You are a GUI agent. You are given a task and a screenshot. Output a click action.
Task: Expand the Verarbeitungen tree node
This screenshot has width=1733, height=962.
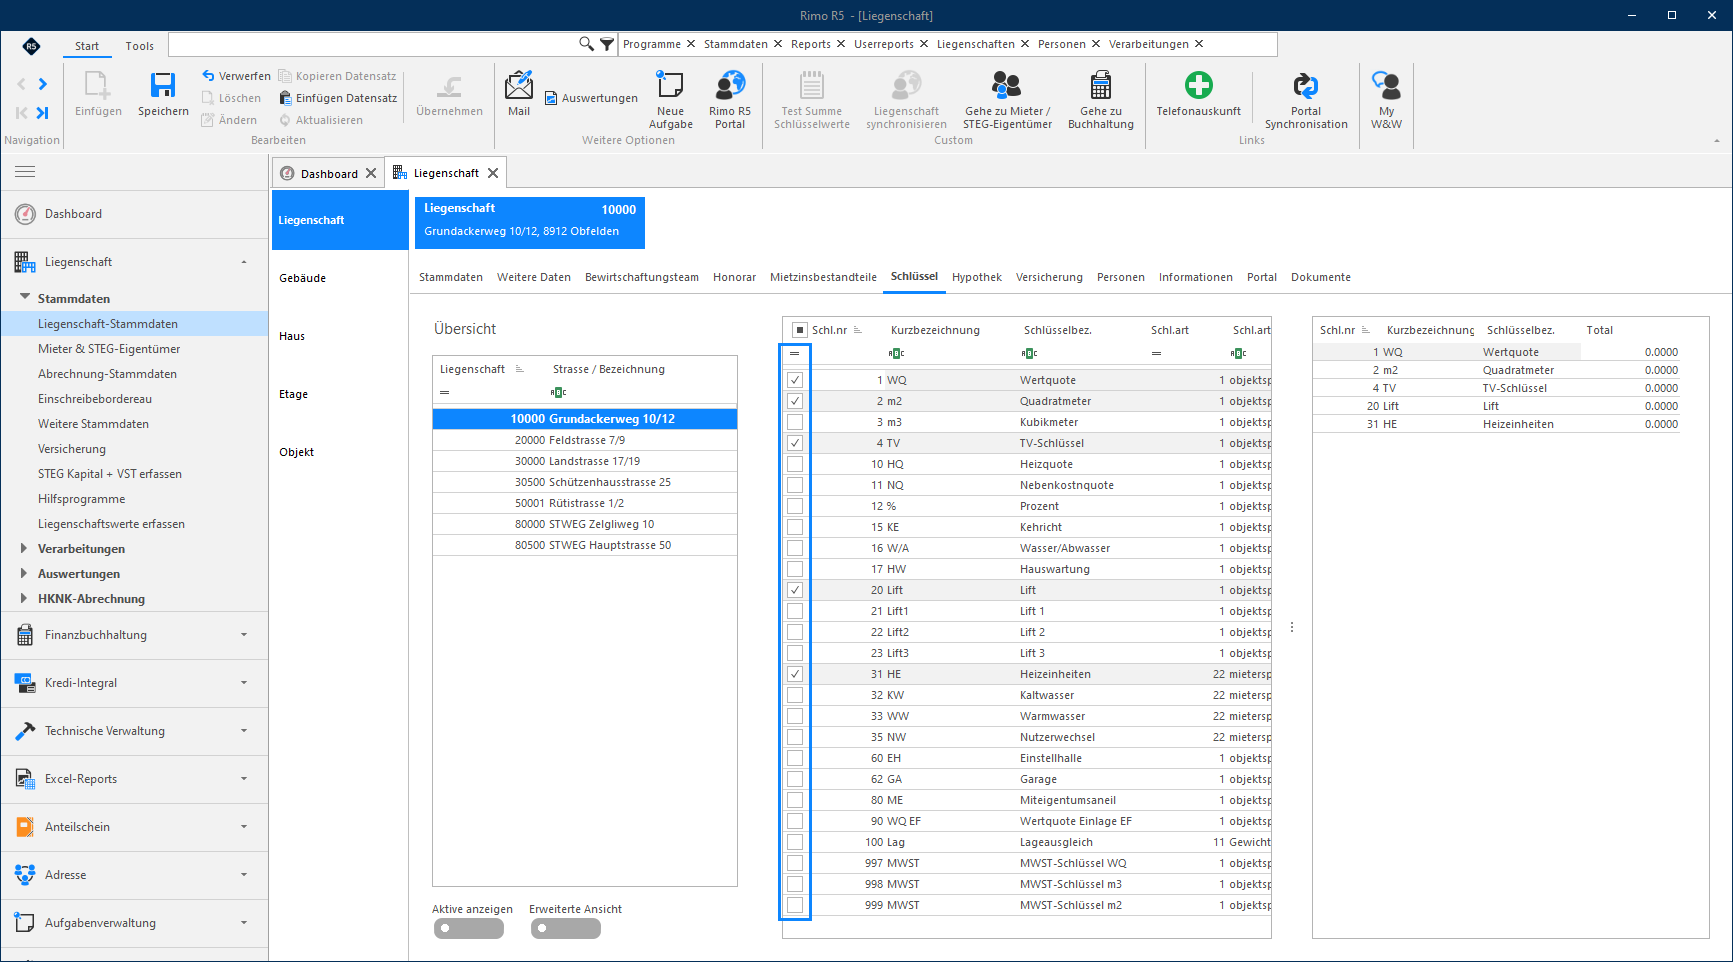[x=24, y=548]
